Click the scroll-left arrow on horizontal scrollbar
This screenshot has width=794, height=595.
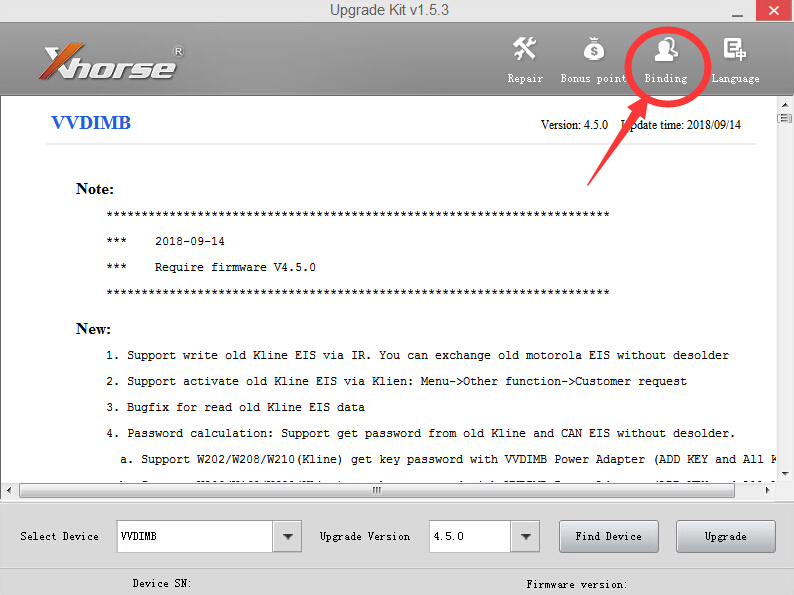[9, 490]
